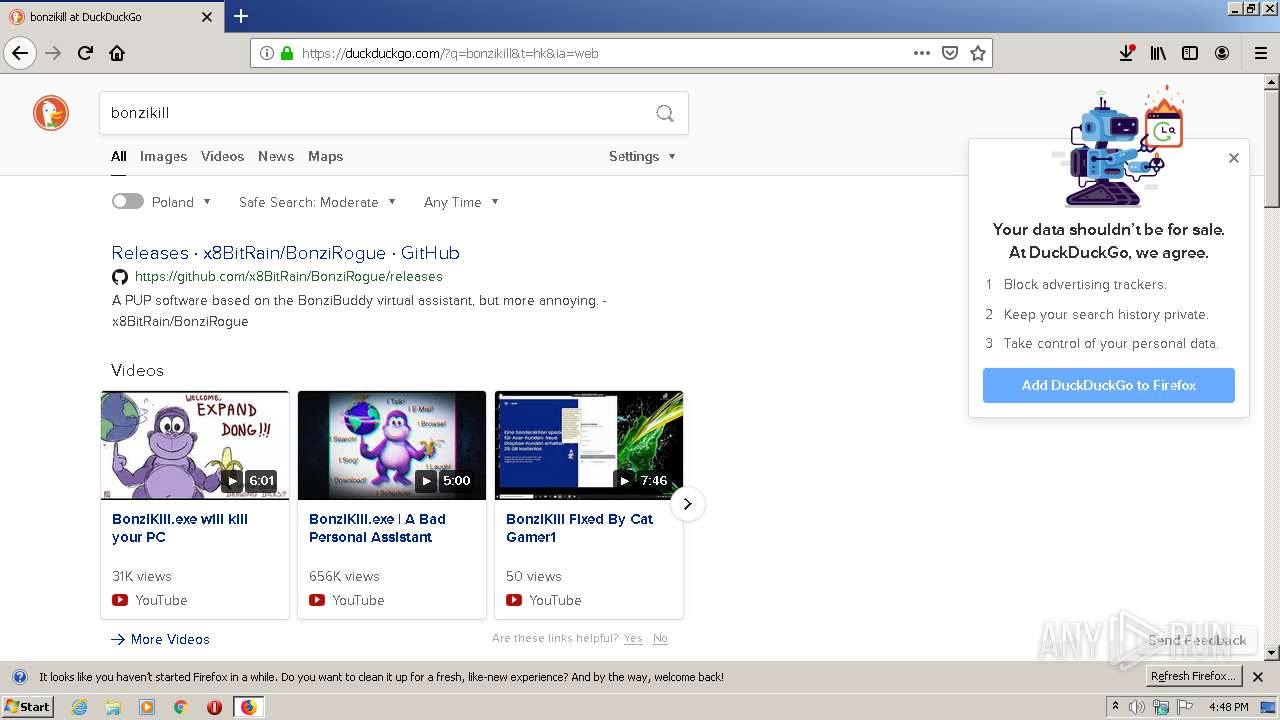Reload the current page
The width and height of the screenshot is (1280, 720).
[86, 53]
